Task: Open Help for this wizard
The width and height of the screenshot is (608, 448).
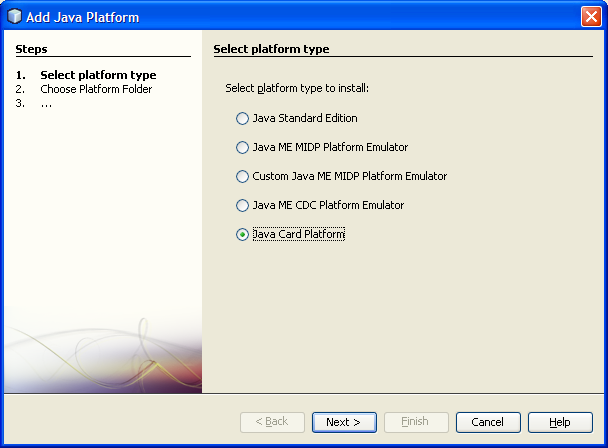Action: tap(560, 422)
